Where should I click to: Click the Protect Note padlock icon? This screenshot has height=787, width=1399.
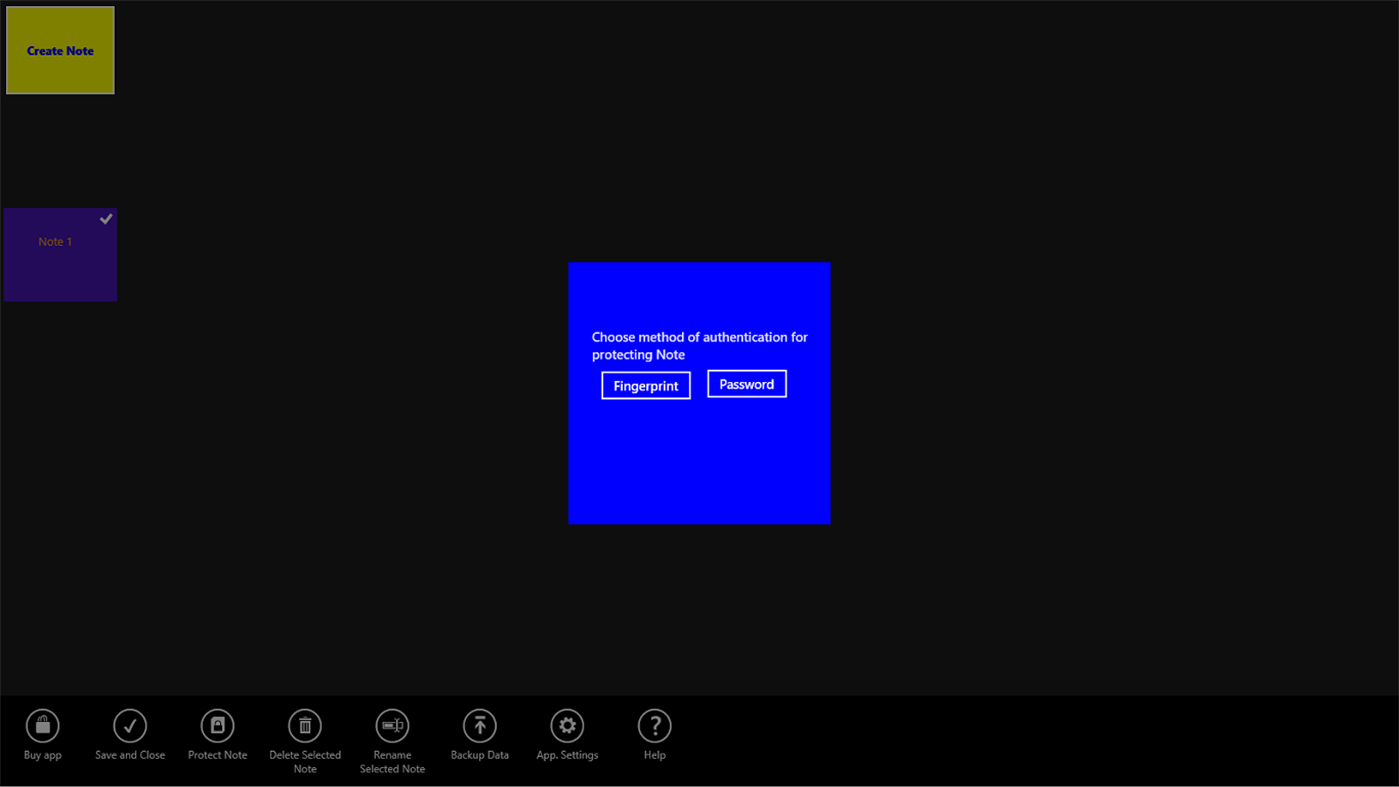click(x=217, y=724)
